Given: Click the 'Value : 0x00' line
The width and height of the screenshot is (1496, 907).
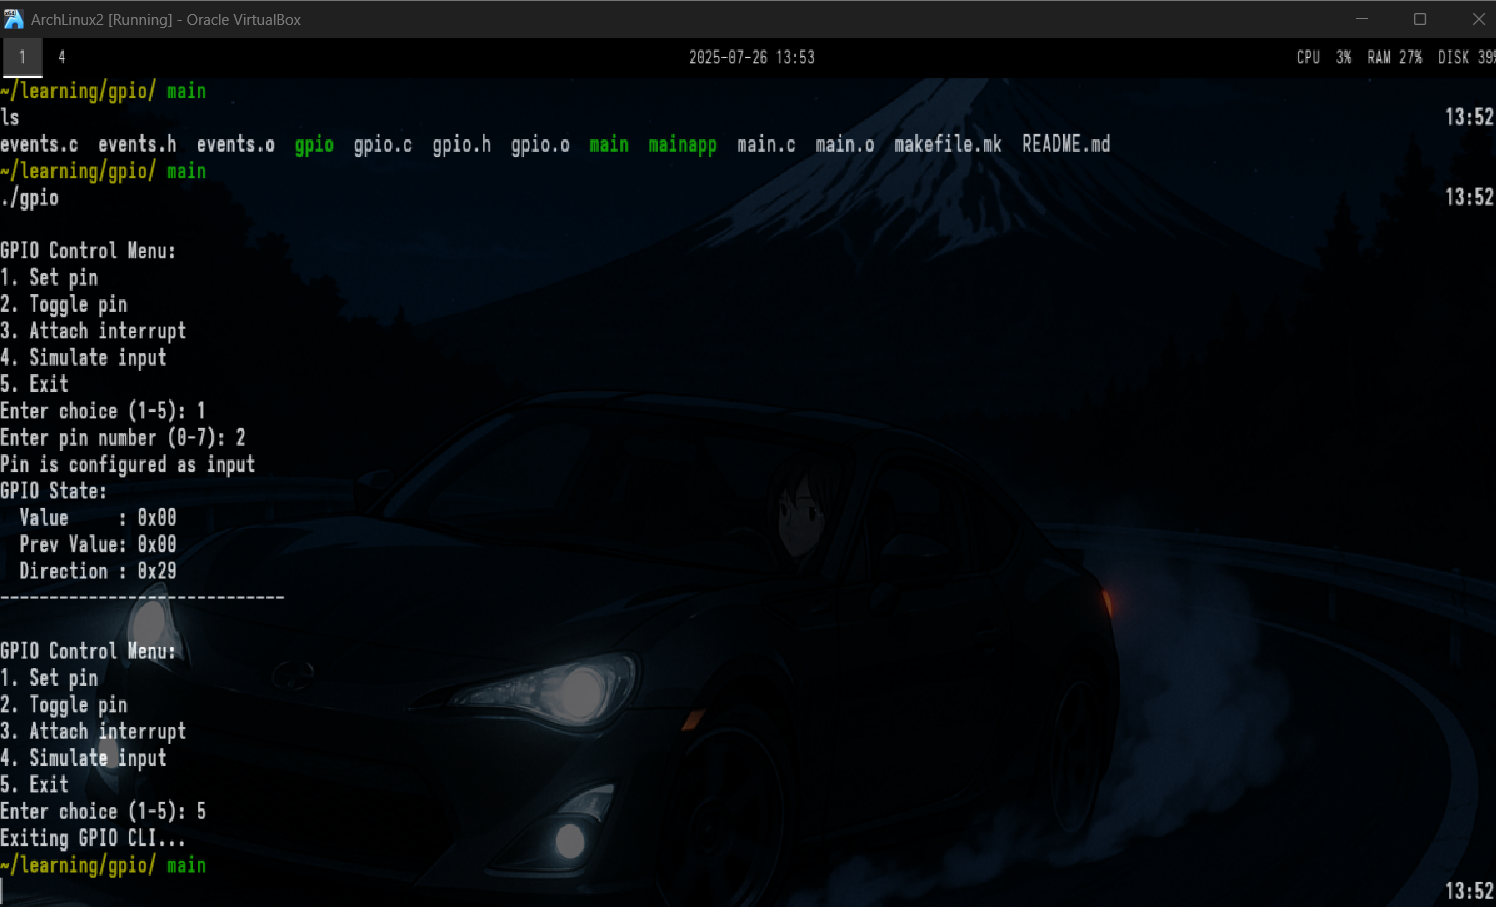Looking at the screenshot, I should (98, 518).
